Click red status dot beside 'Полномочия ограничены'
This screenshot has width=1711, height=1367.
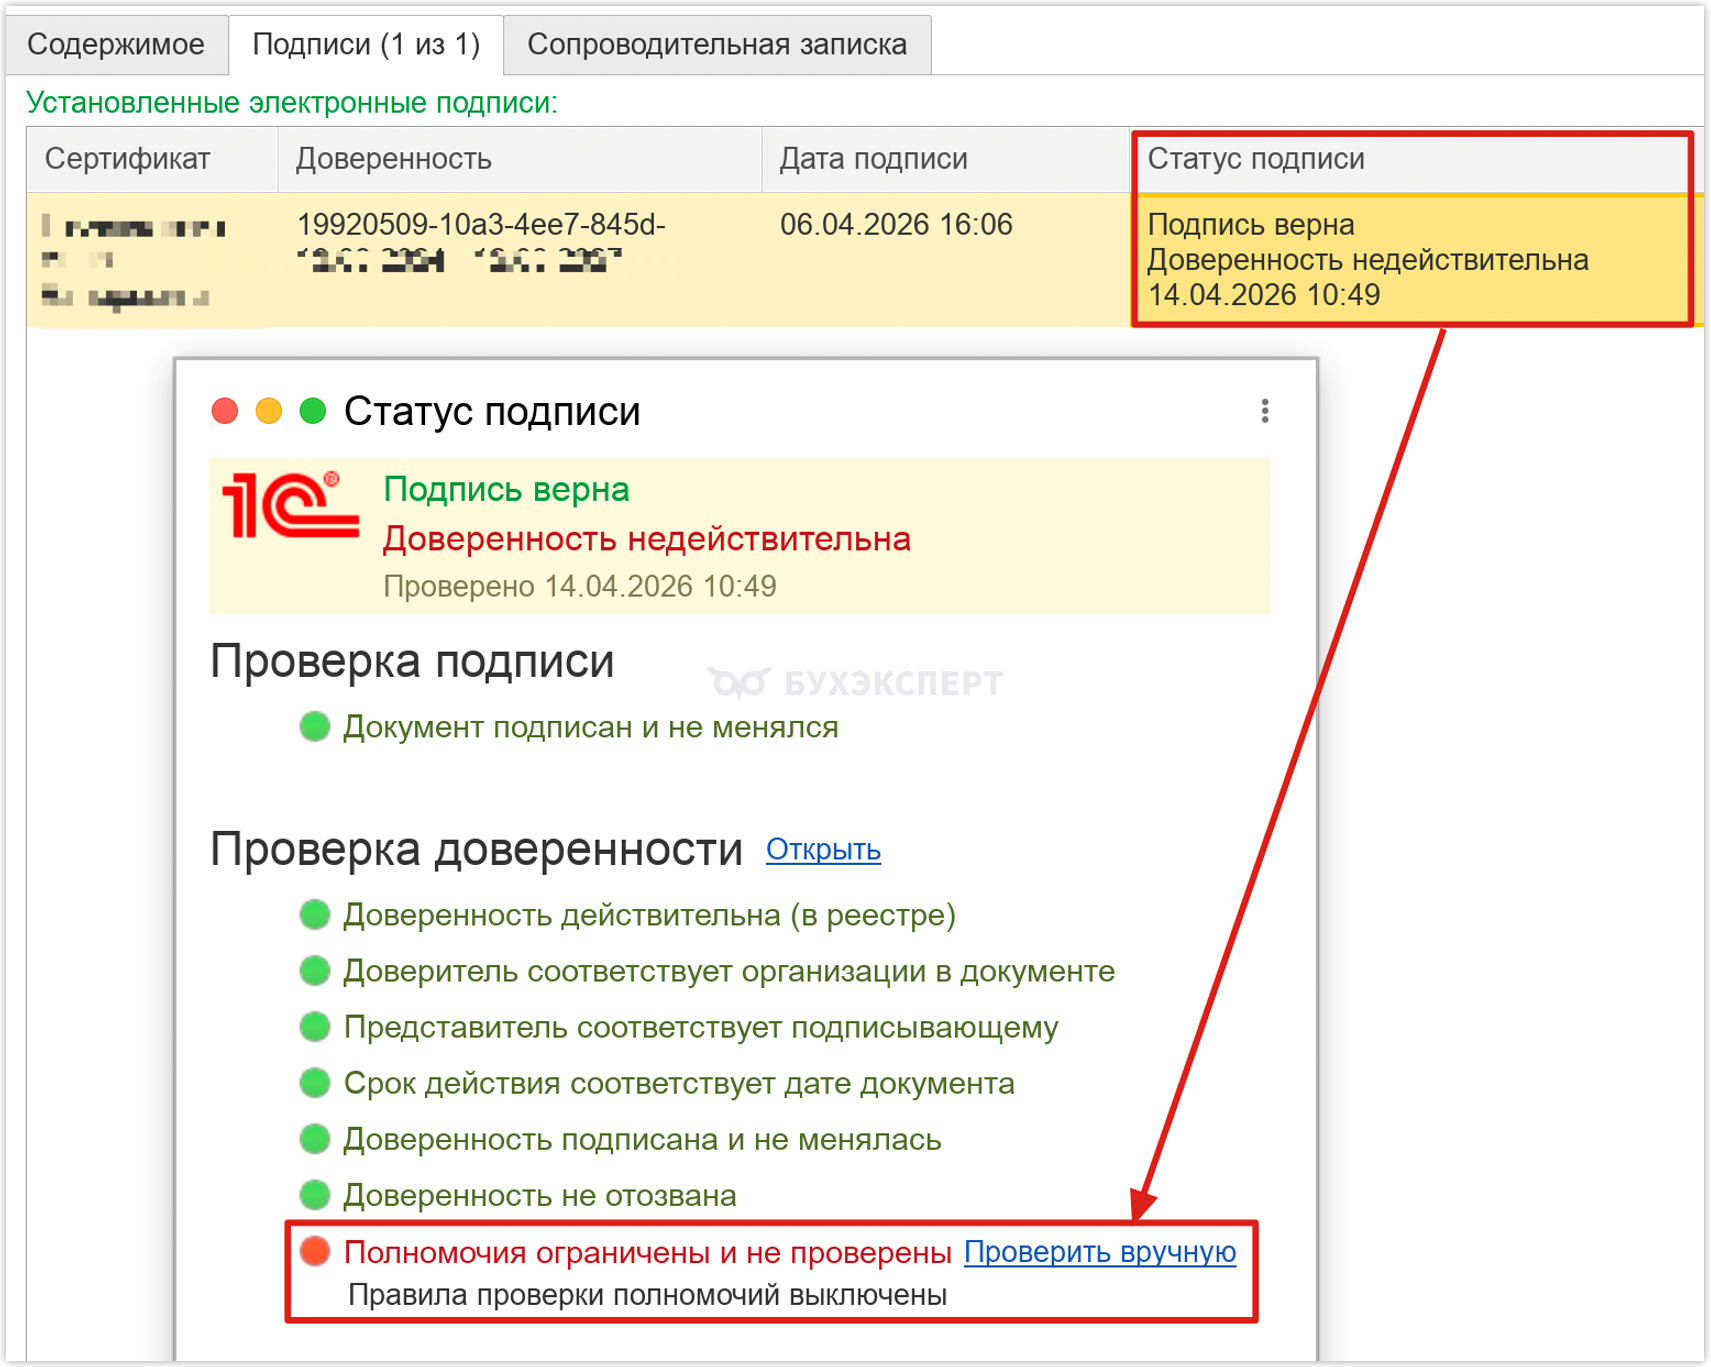click(315, 1251)
